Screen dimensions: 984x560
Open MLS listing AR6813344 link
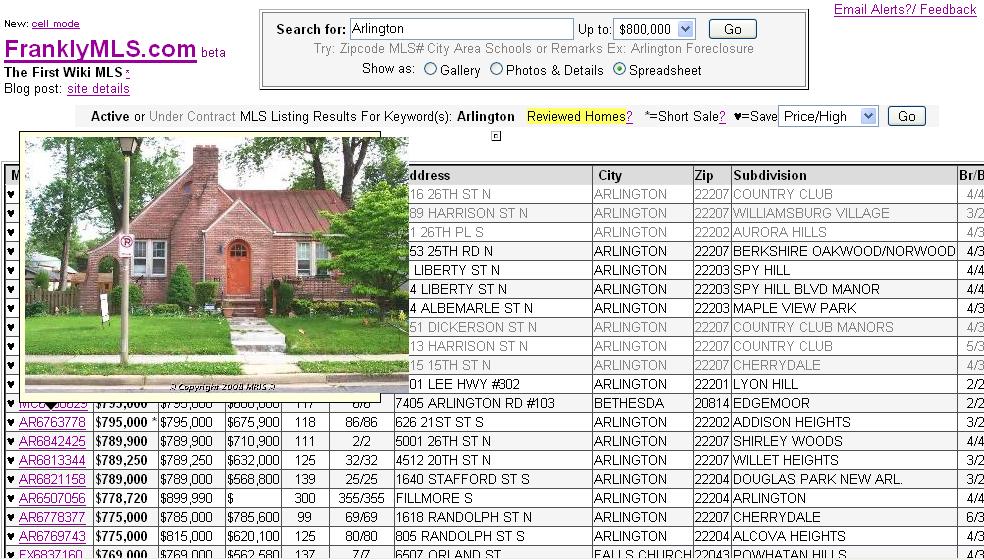52,460
